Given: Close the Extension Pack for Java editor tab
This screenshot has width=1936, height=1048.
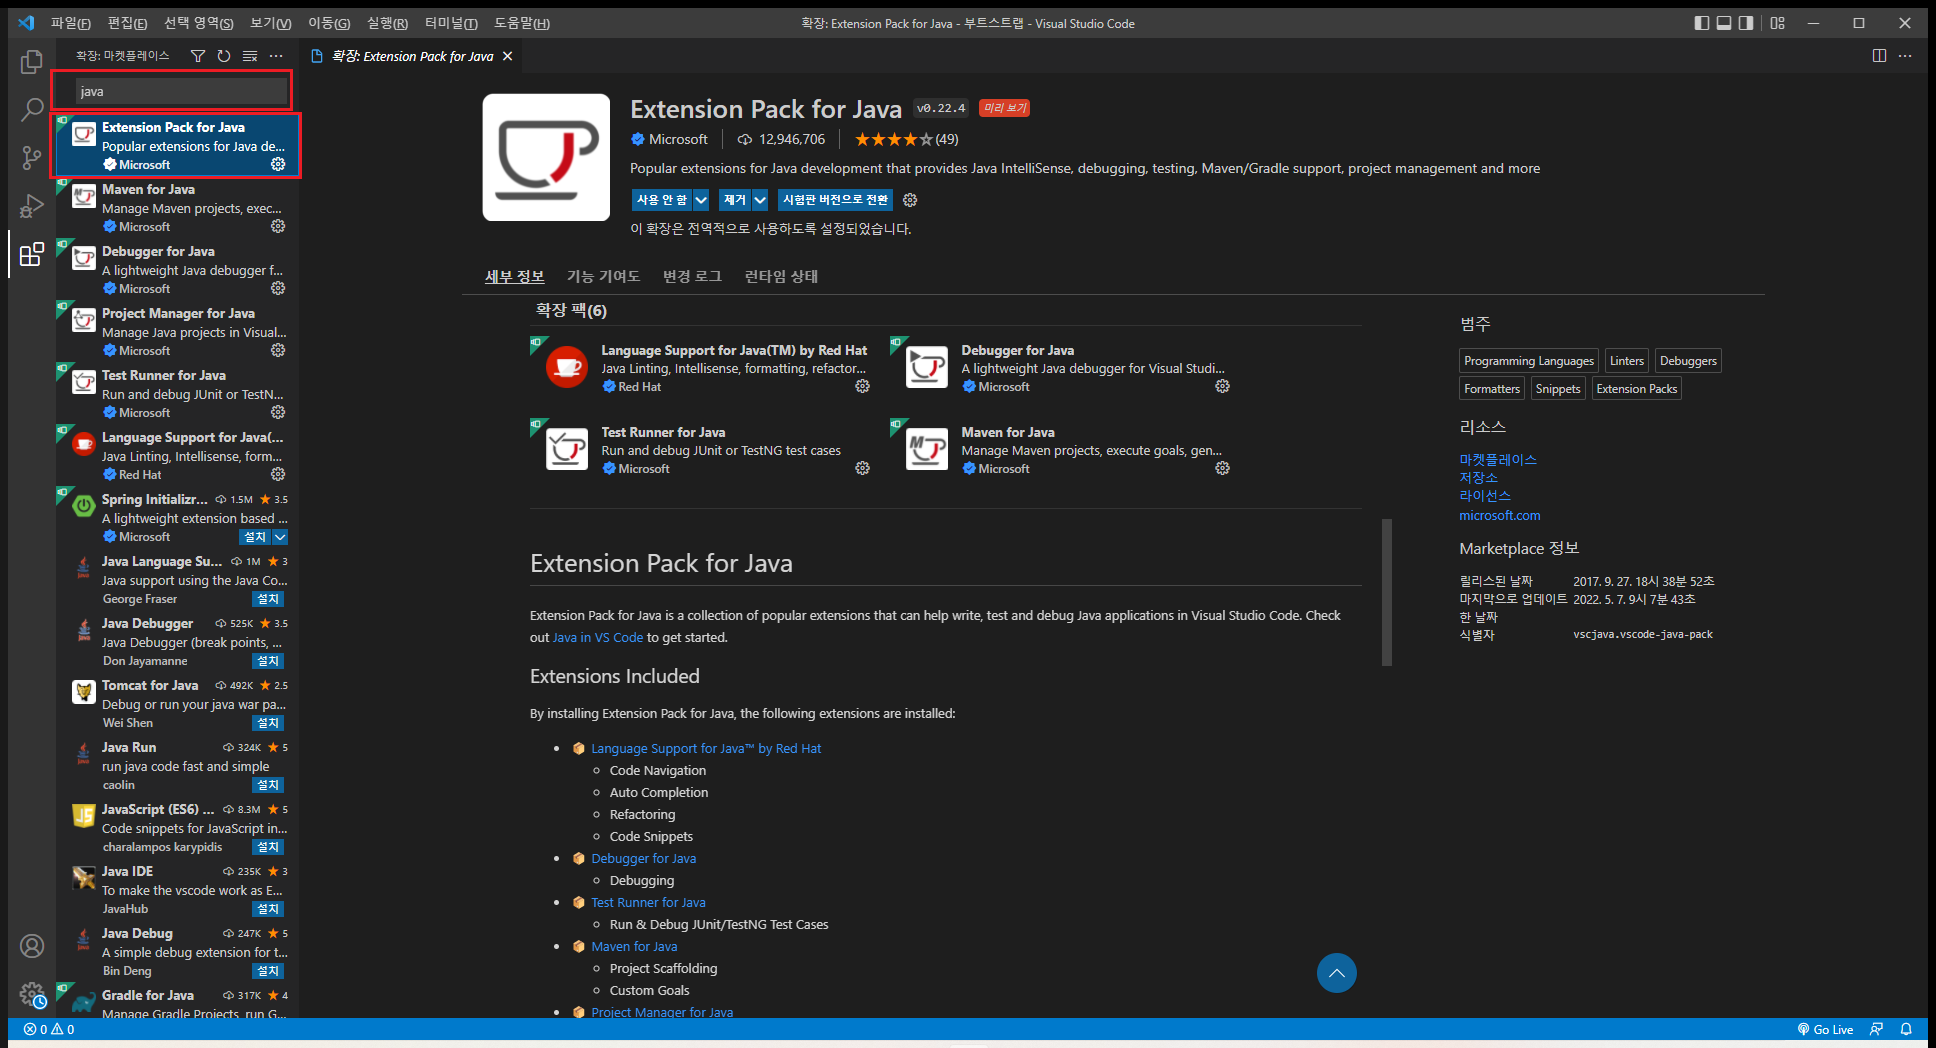Looking at the screenshot, I should click(508, 56).
